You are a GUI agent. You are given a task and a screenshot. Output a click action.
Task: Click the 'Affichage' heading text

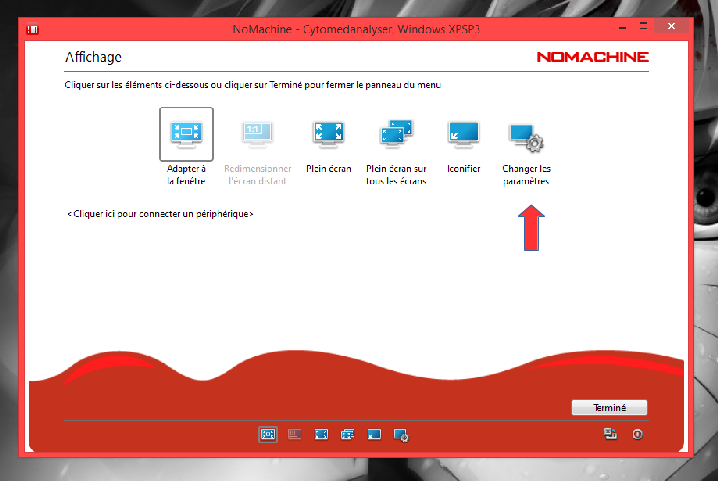click(x=93, y=57)
